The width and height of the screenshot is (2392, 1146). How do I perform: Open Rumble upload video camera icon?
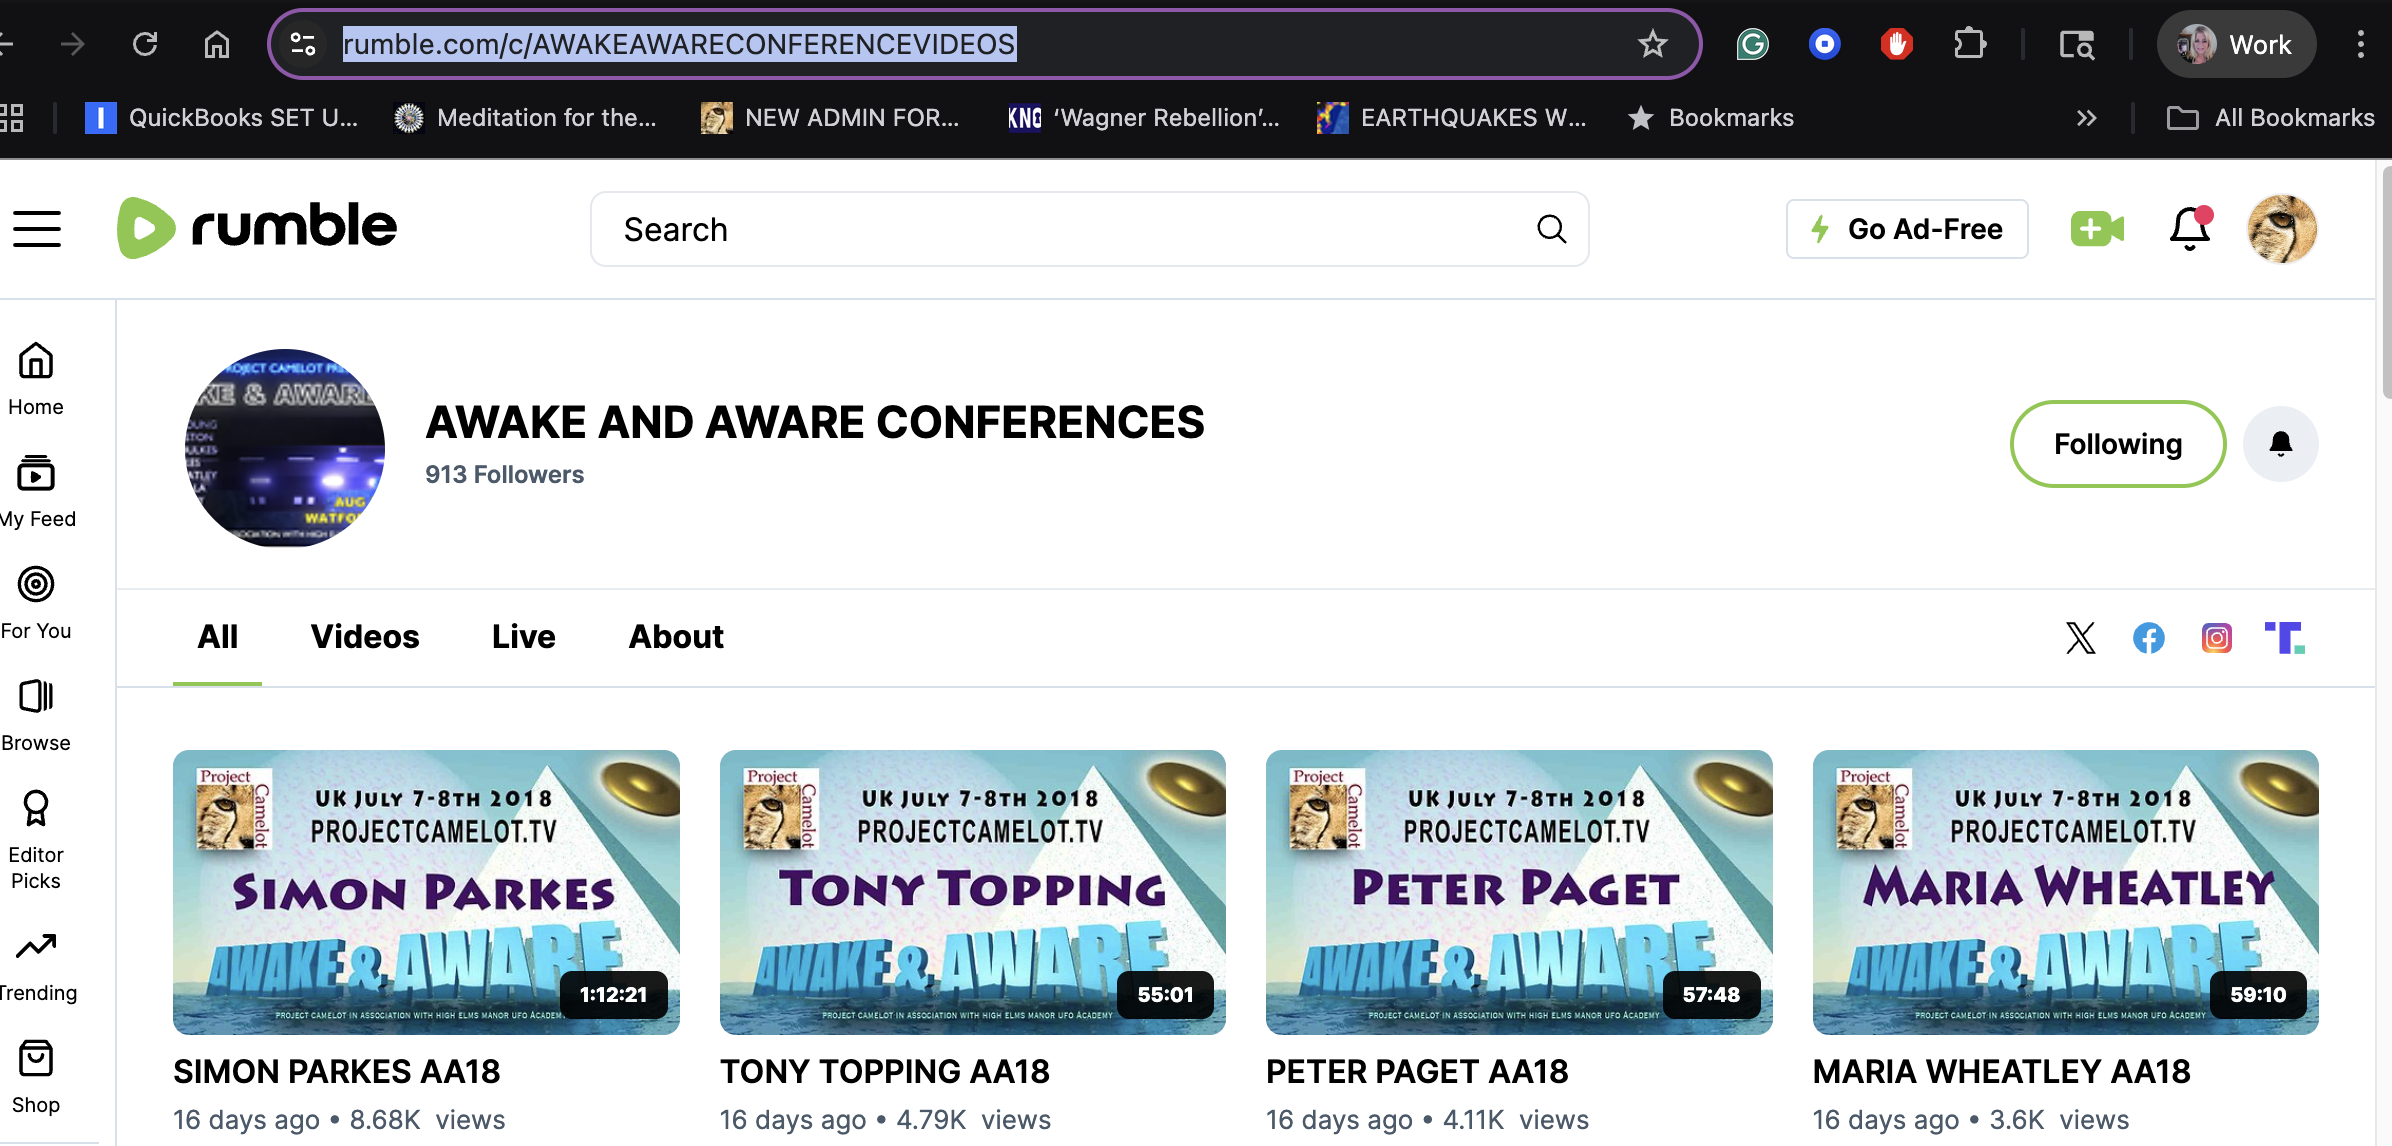[x=2097, y=229]
